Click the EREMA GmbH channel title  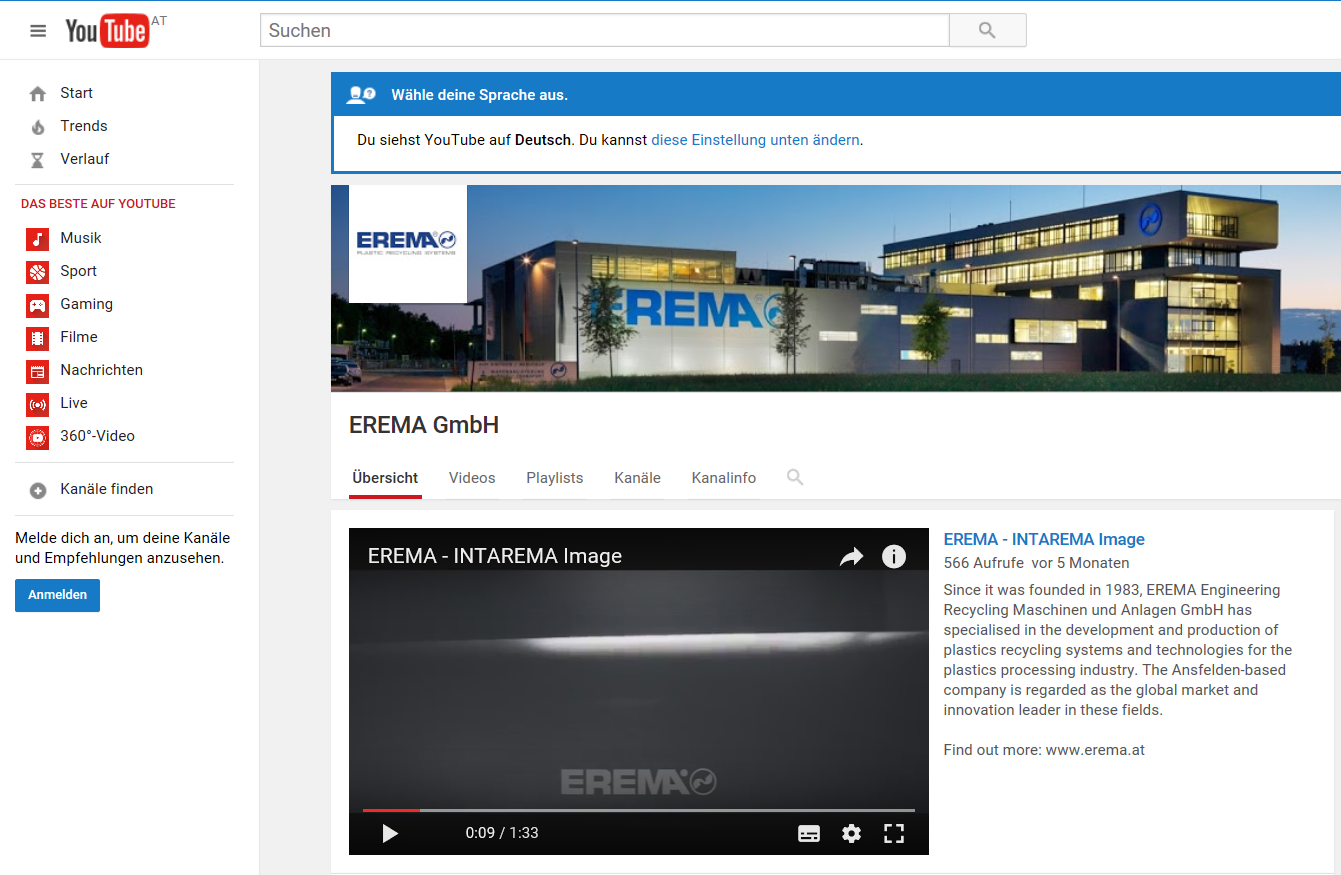(x=424, y=425)
